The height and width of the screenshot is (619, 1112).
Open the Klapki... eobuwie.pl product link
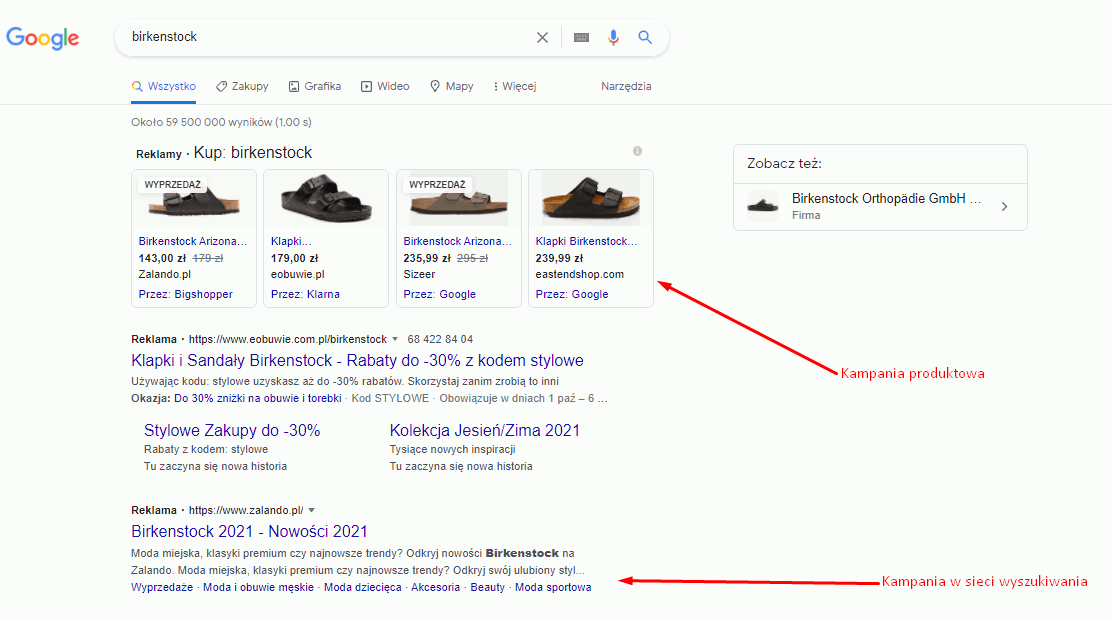coord(291,241)
